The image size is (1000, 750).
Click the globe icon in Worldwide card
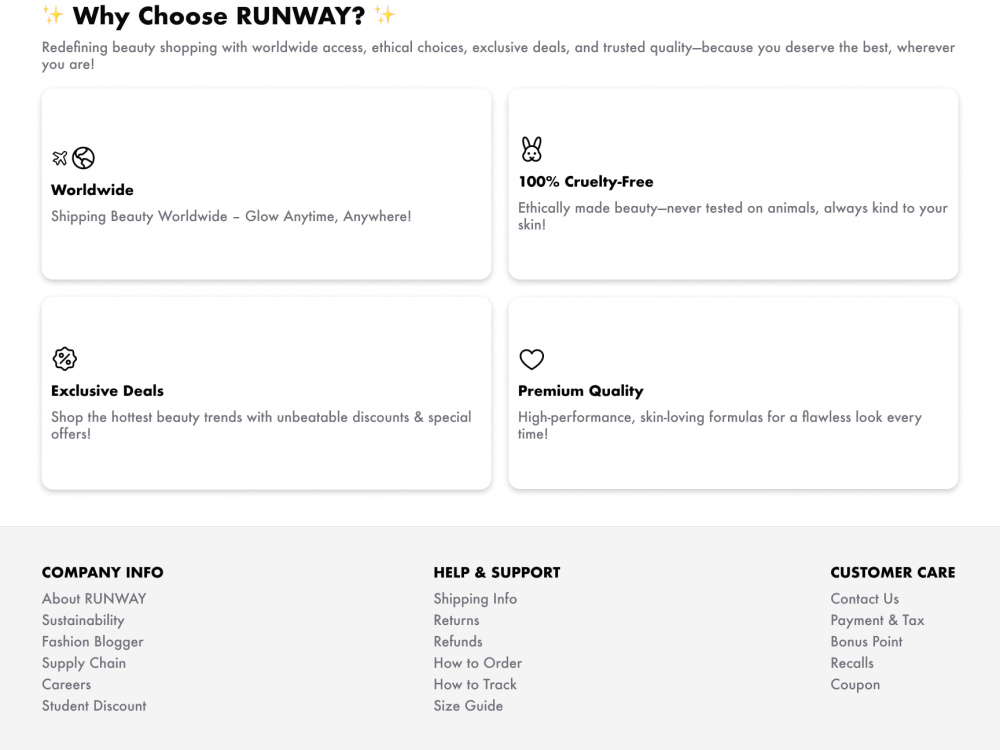pyautogui.click(x=84, y=158)
